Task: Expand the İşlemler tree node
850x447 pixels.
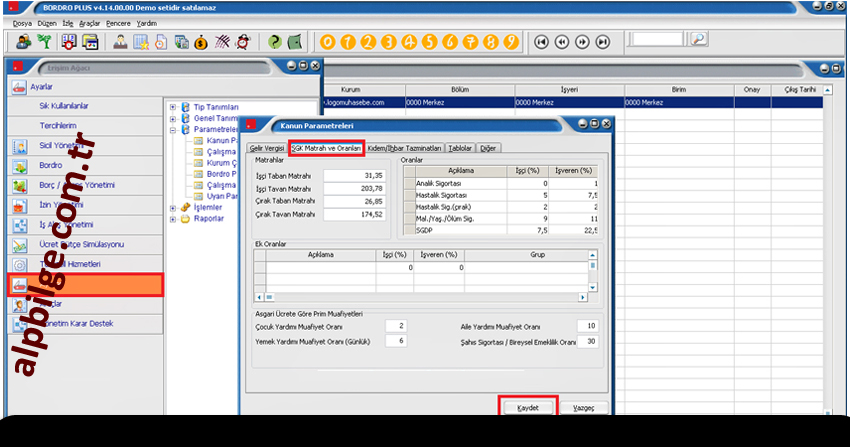Action: tap(173, 207)
